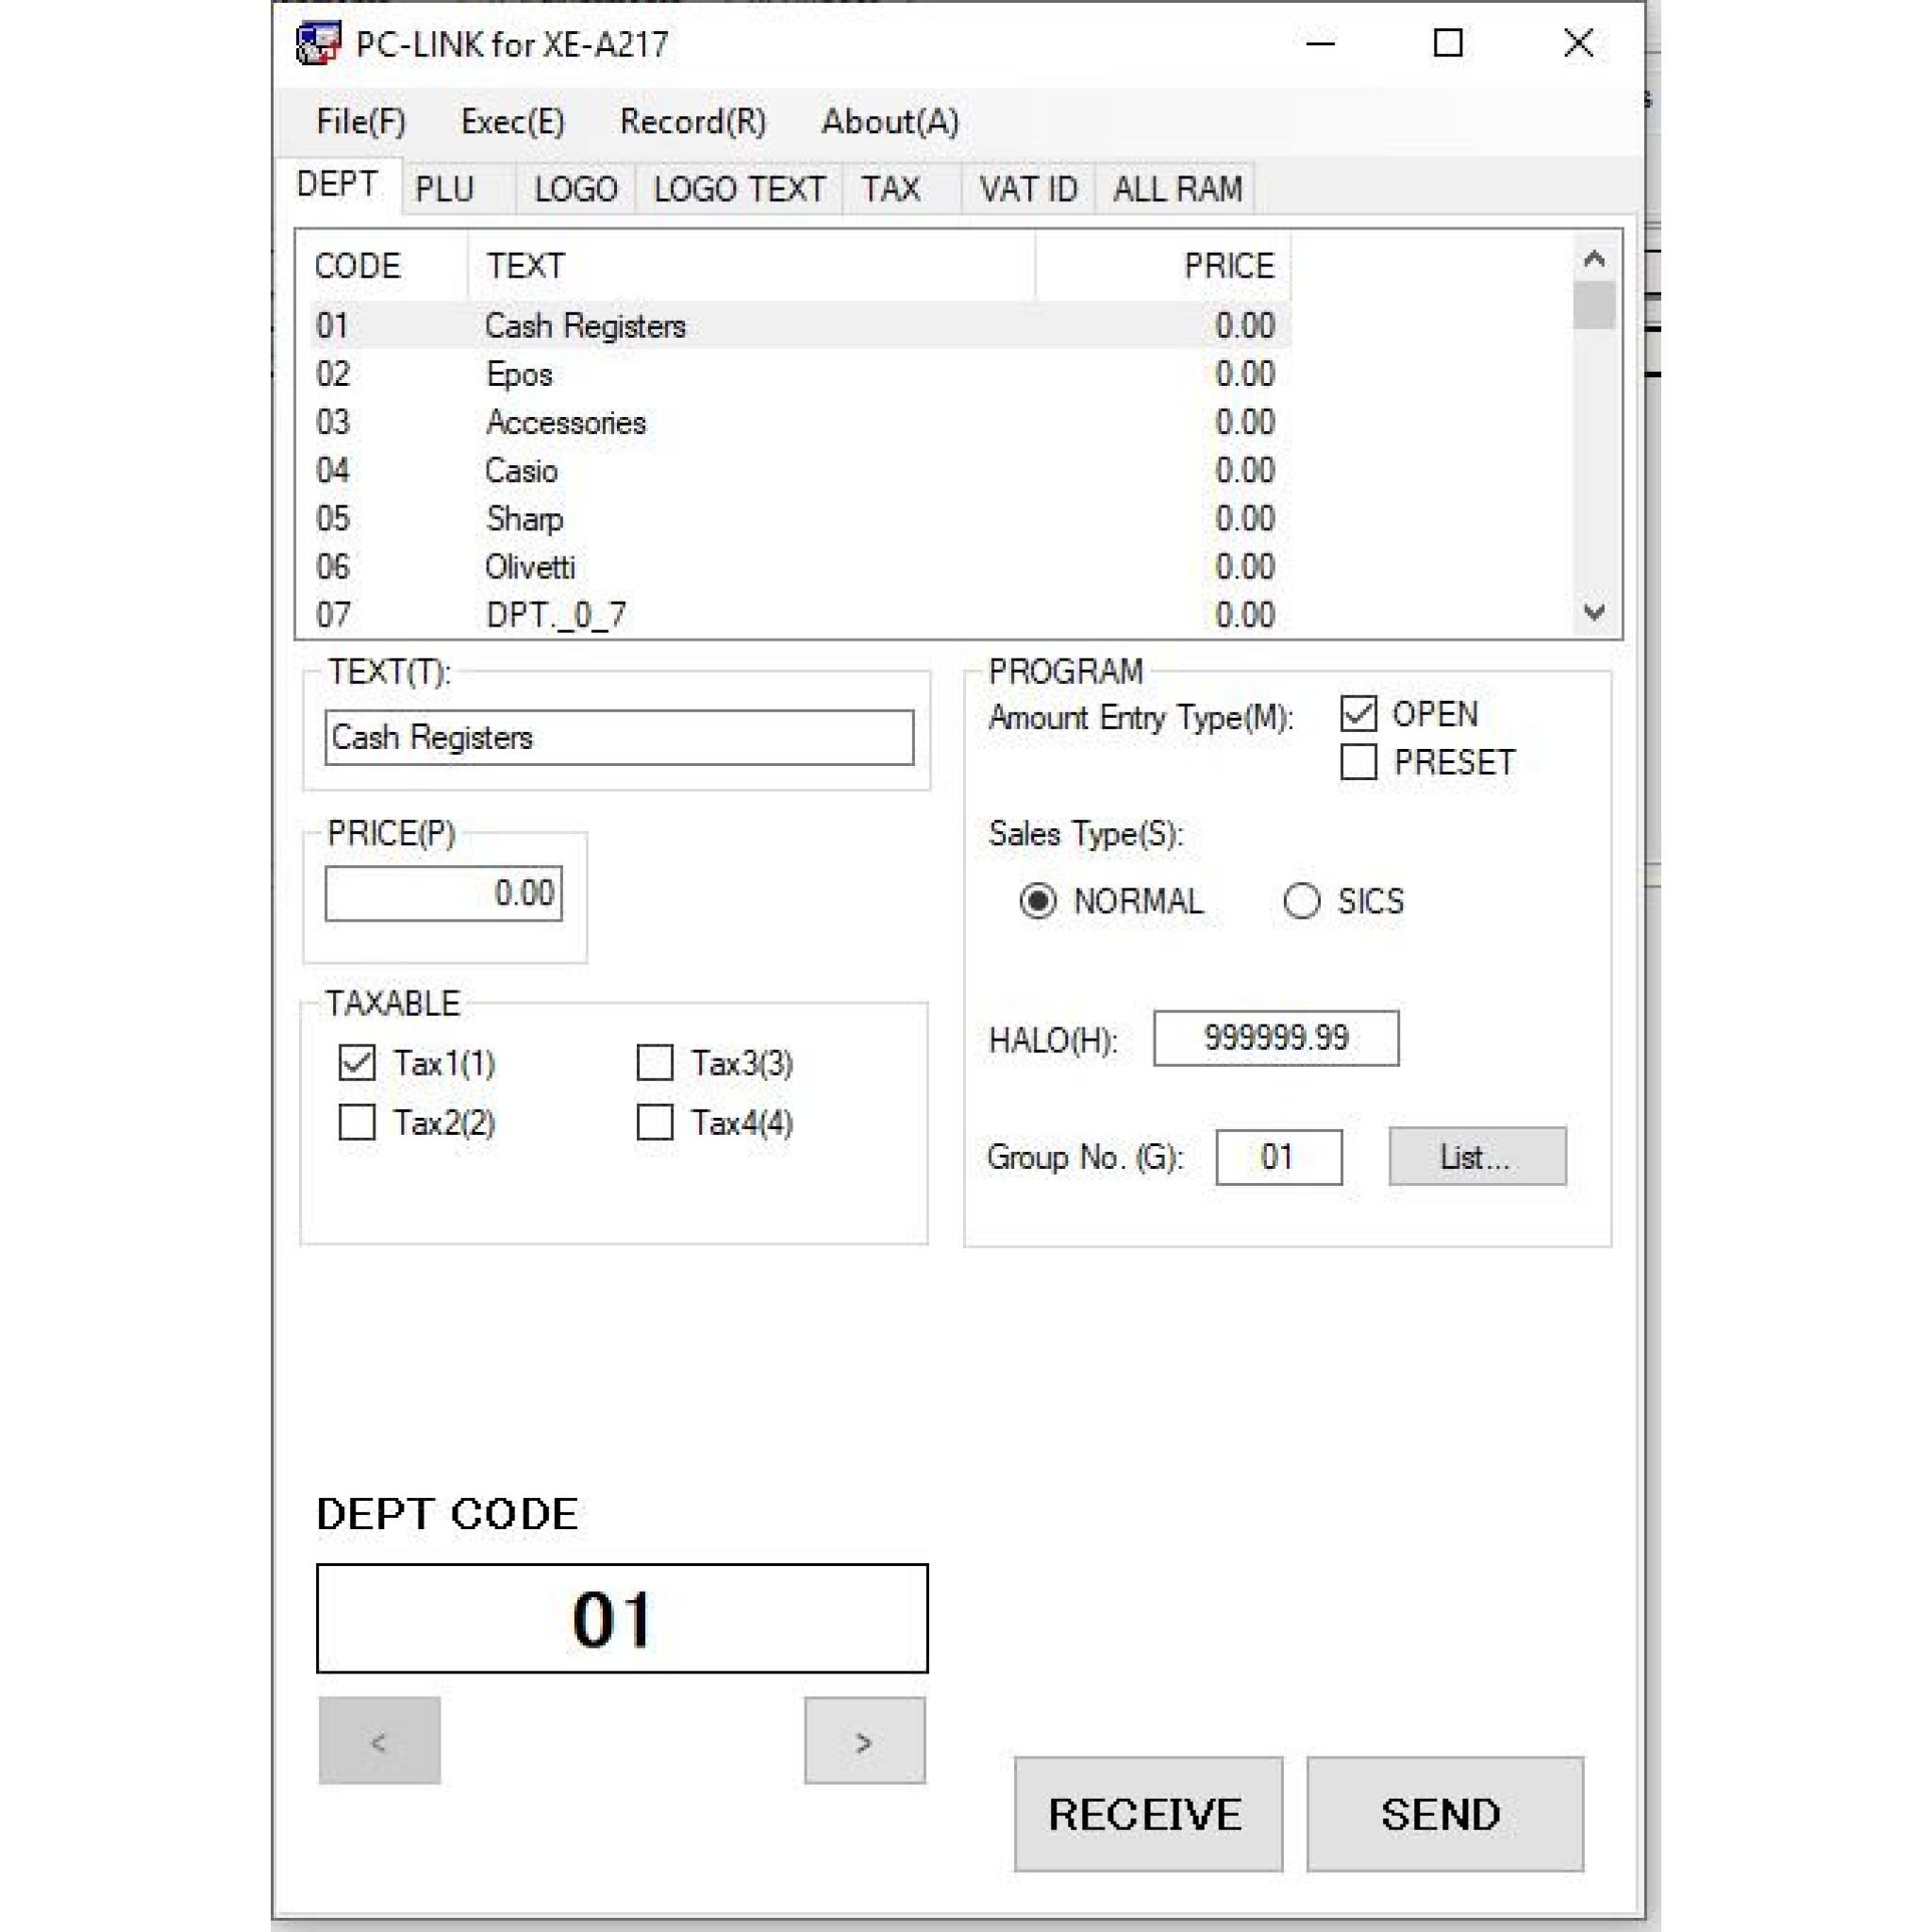Switch to the LOGO tab
Image resolution: width=1932 pixels, height=1932 pixels.
[576, 189]
